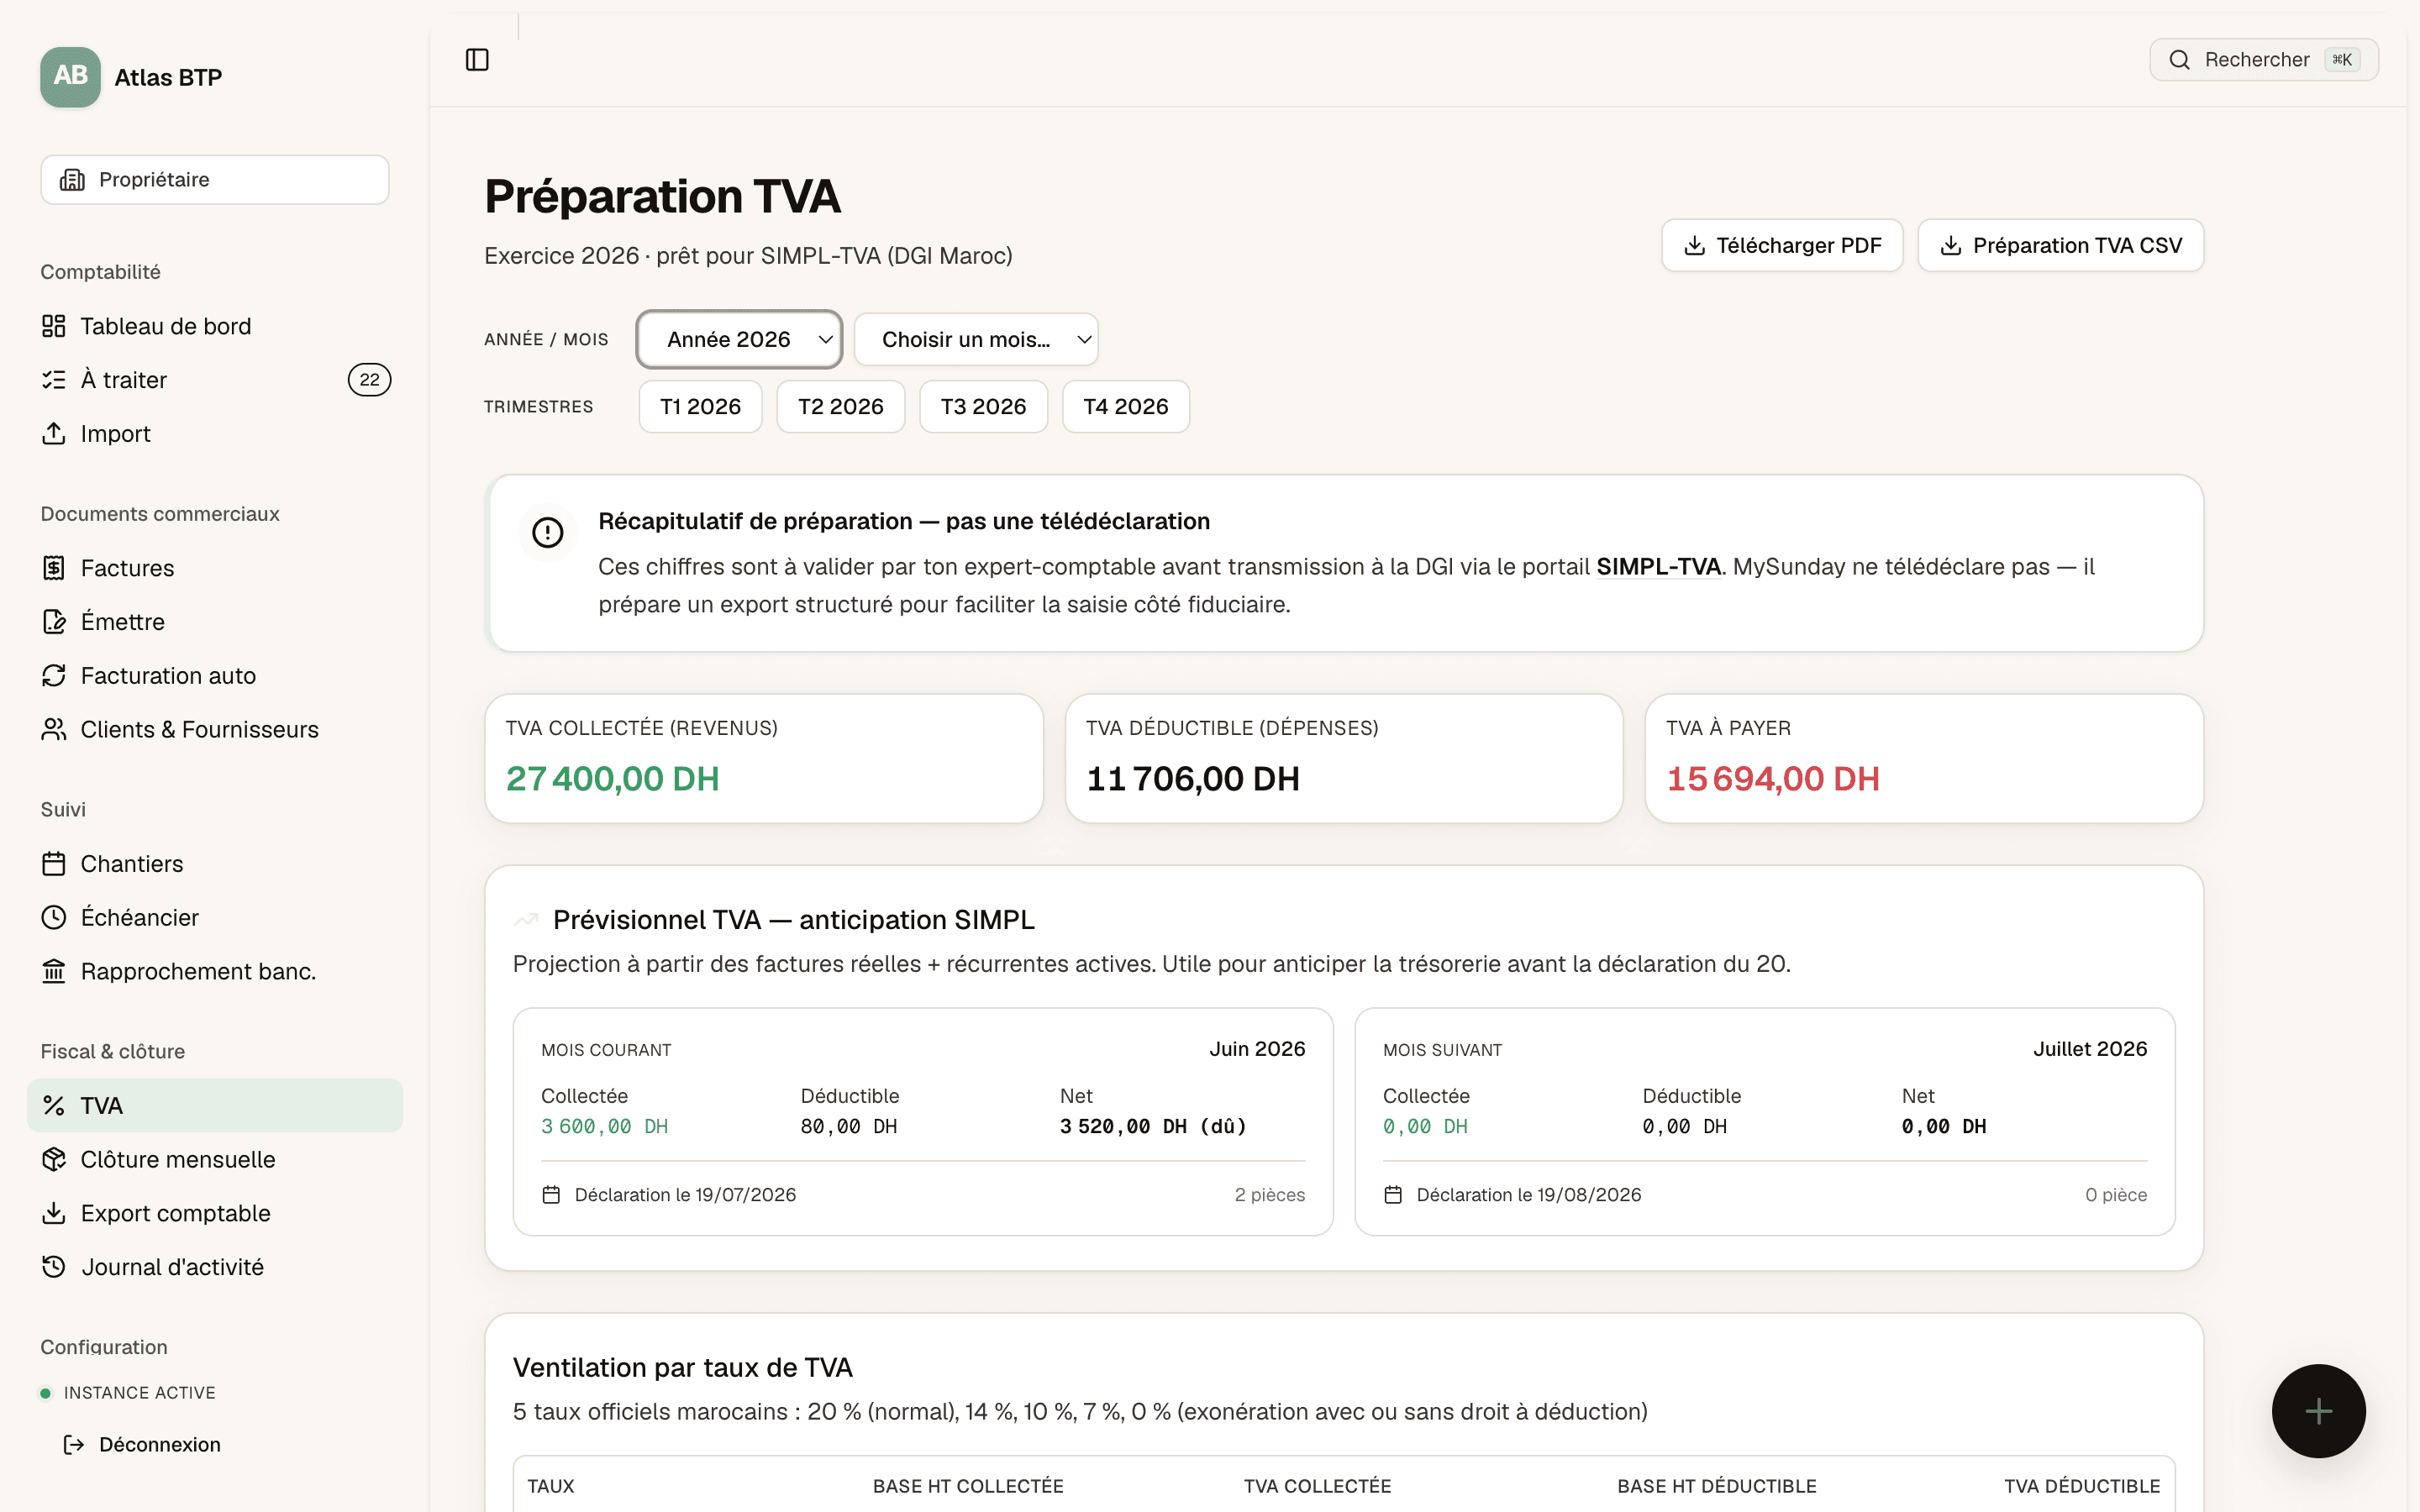Click the Prévisionnel TVA trend icon
This screenshot has width=2420, height=1512.
tap(526, 920)
